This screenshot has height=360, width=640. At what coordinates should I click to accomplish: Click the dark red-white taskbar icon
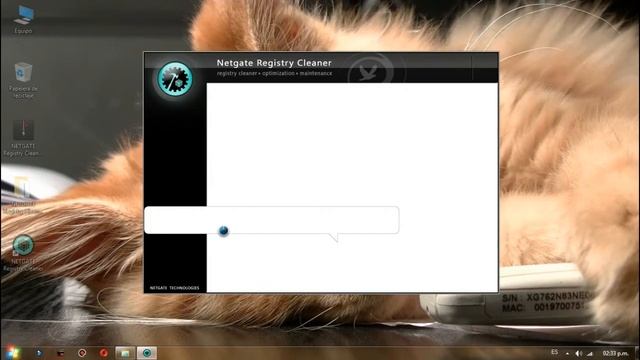click(60, 353)
